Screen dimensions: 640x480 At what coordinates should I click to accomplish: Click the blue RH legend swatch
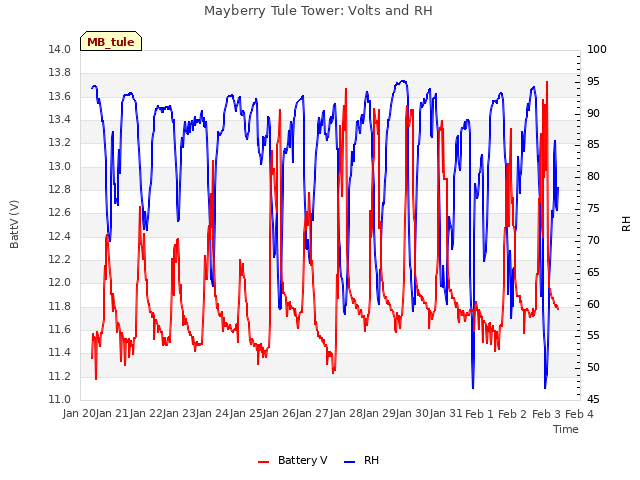pyautogui.click(x=350, y=462)
